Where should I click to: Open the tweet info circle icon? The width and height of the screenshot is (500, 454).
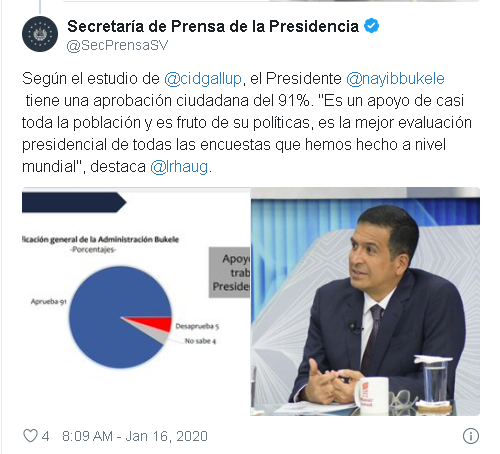pyautogui.click(x=471, y=436)
